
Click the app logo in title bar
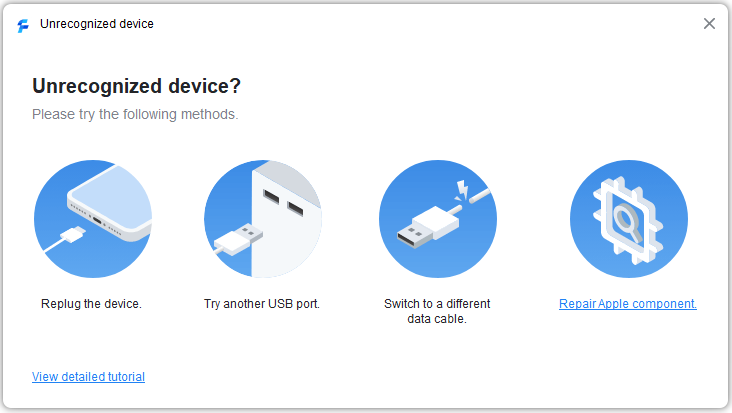tap(23, 25)
